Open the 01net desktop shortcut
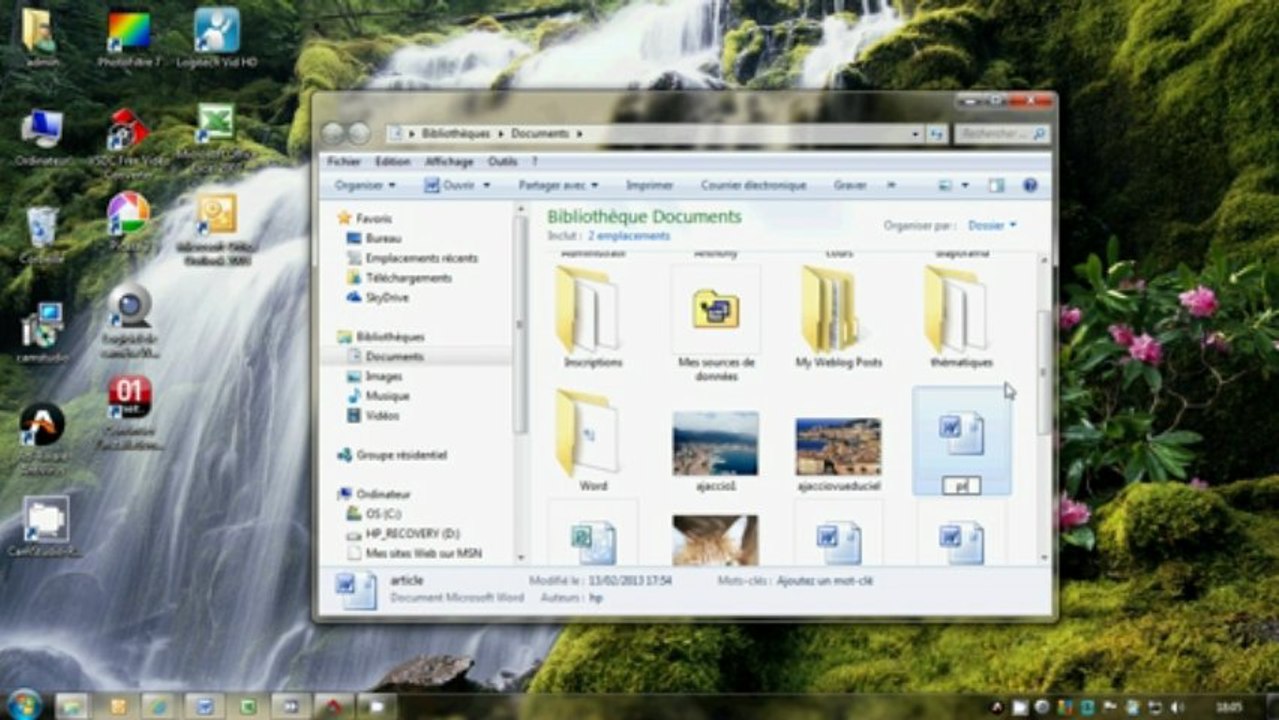1279x720 pixels. 129,410
